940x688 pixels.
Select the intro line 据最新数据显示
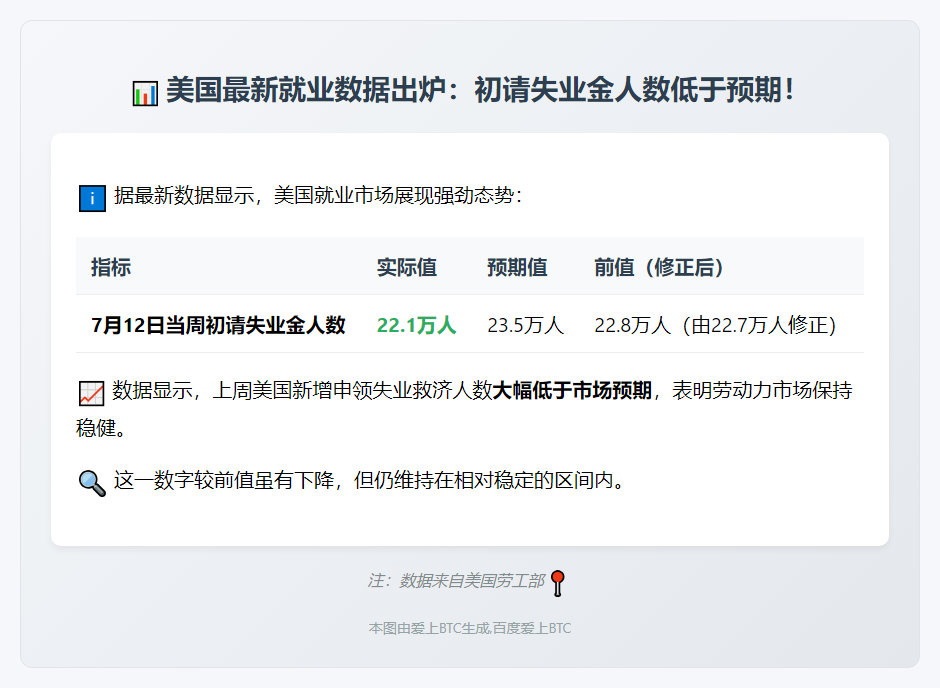tap(318, 195)
